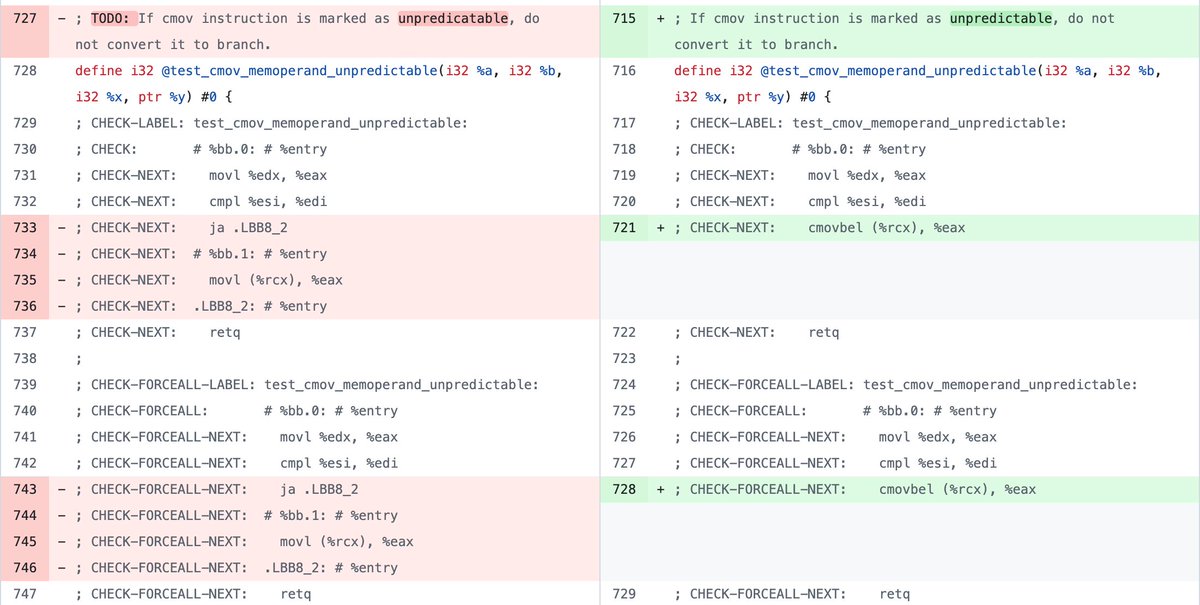Screen dimensions: 1200x605
Task: Click "movl %edx, %eax" on line 726
Action: click(938, 436)
